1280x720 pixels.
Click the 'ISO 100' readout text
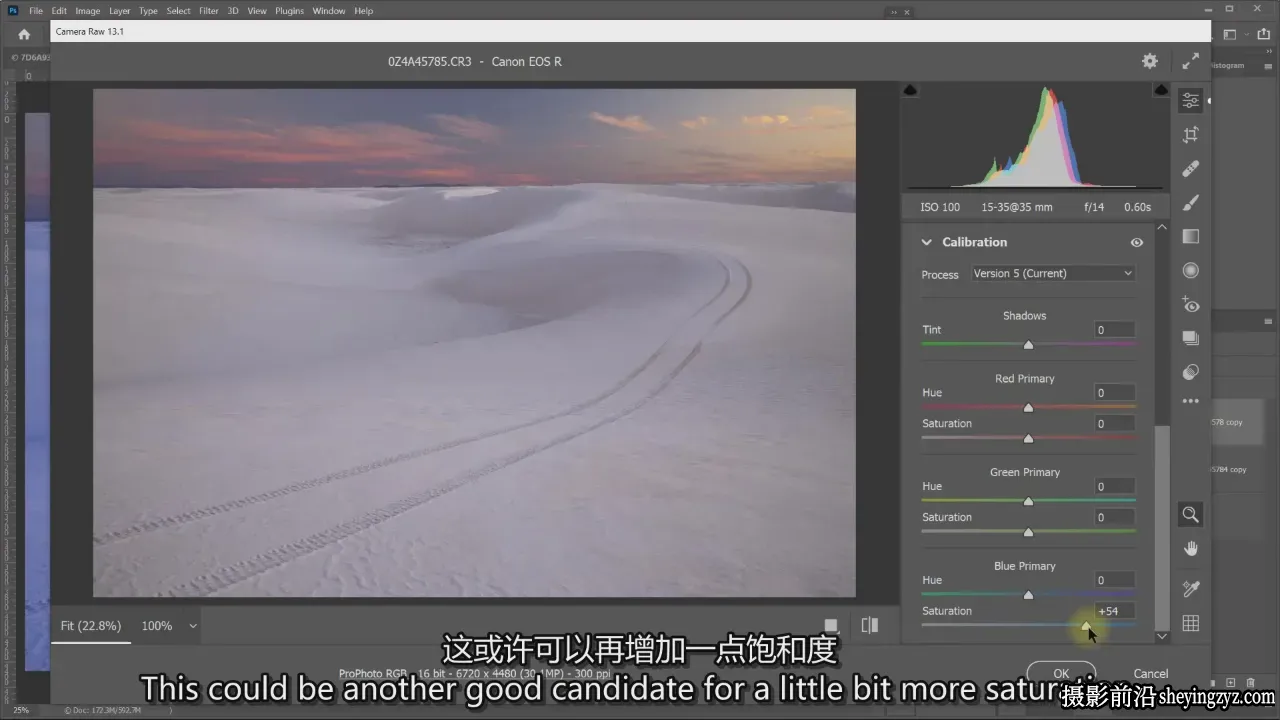(x=940, y=207)
